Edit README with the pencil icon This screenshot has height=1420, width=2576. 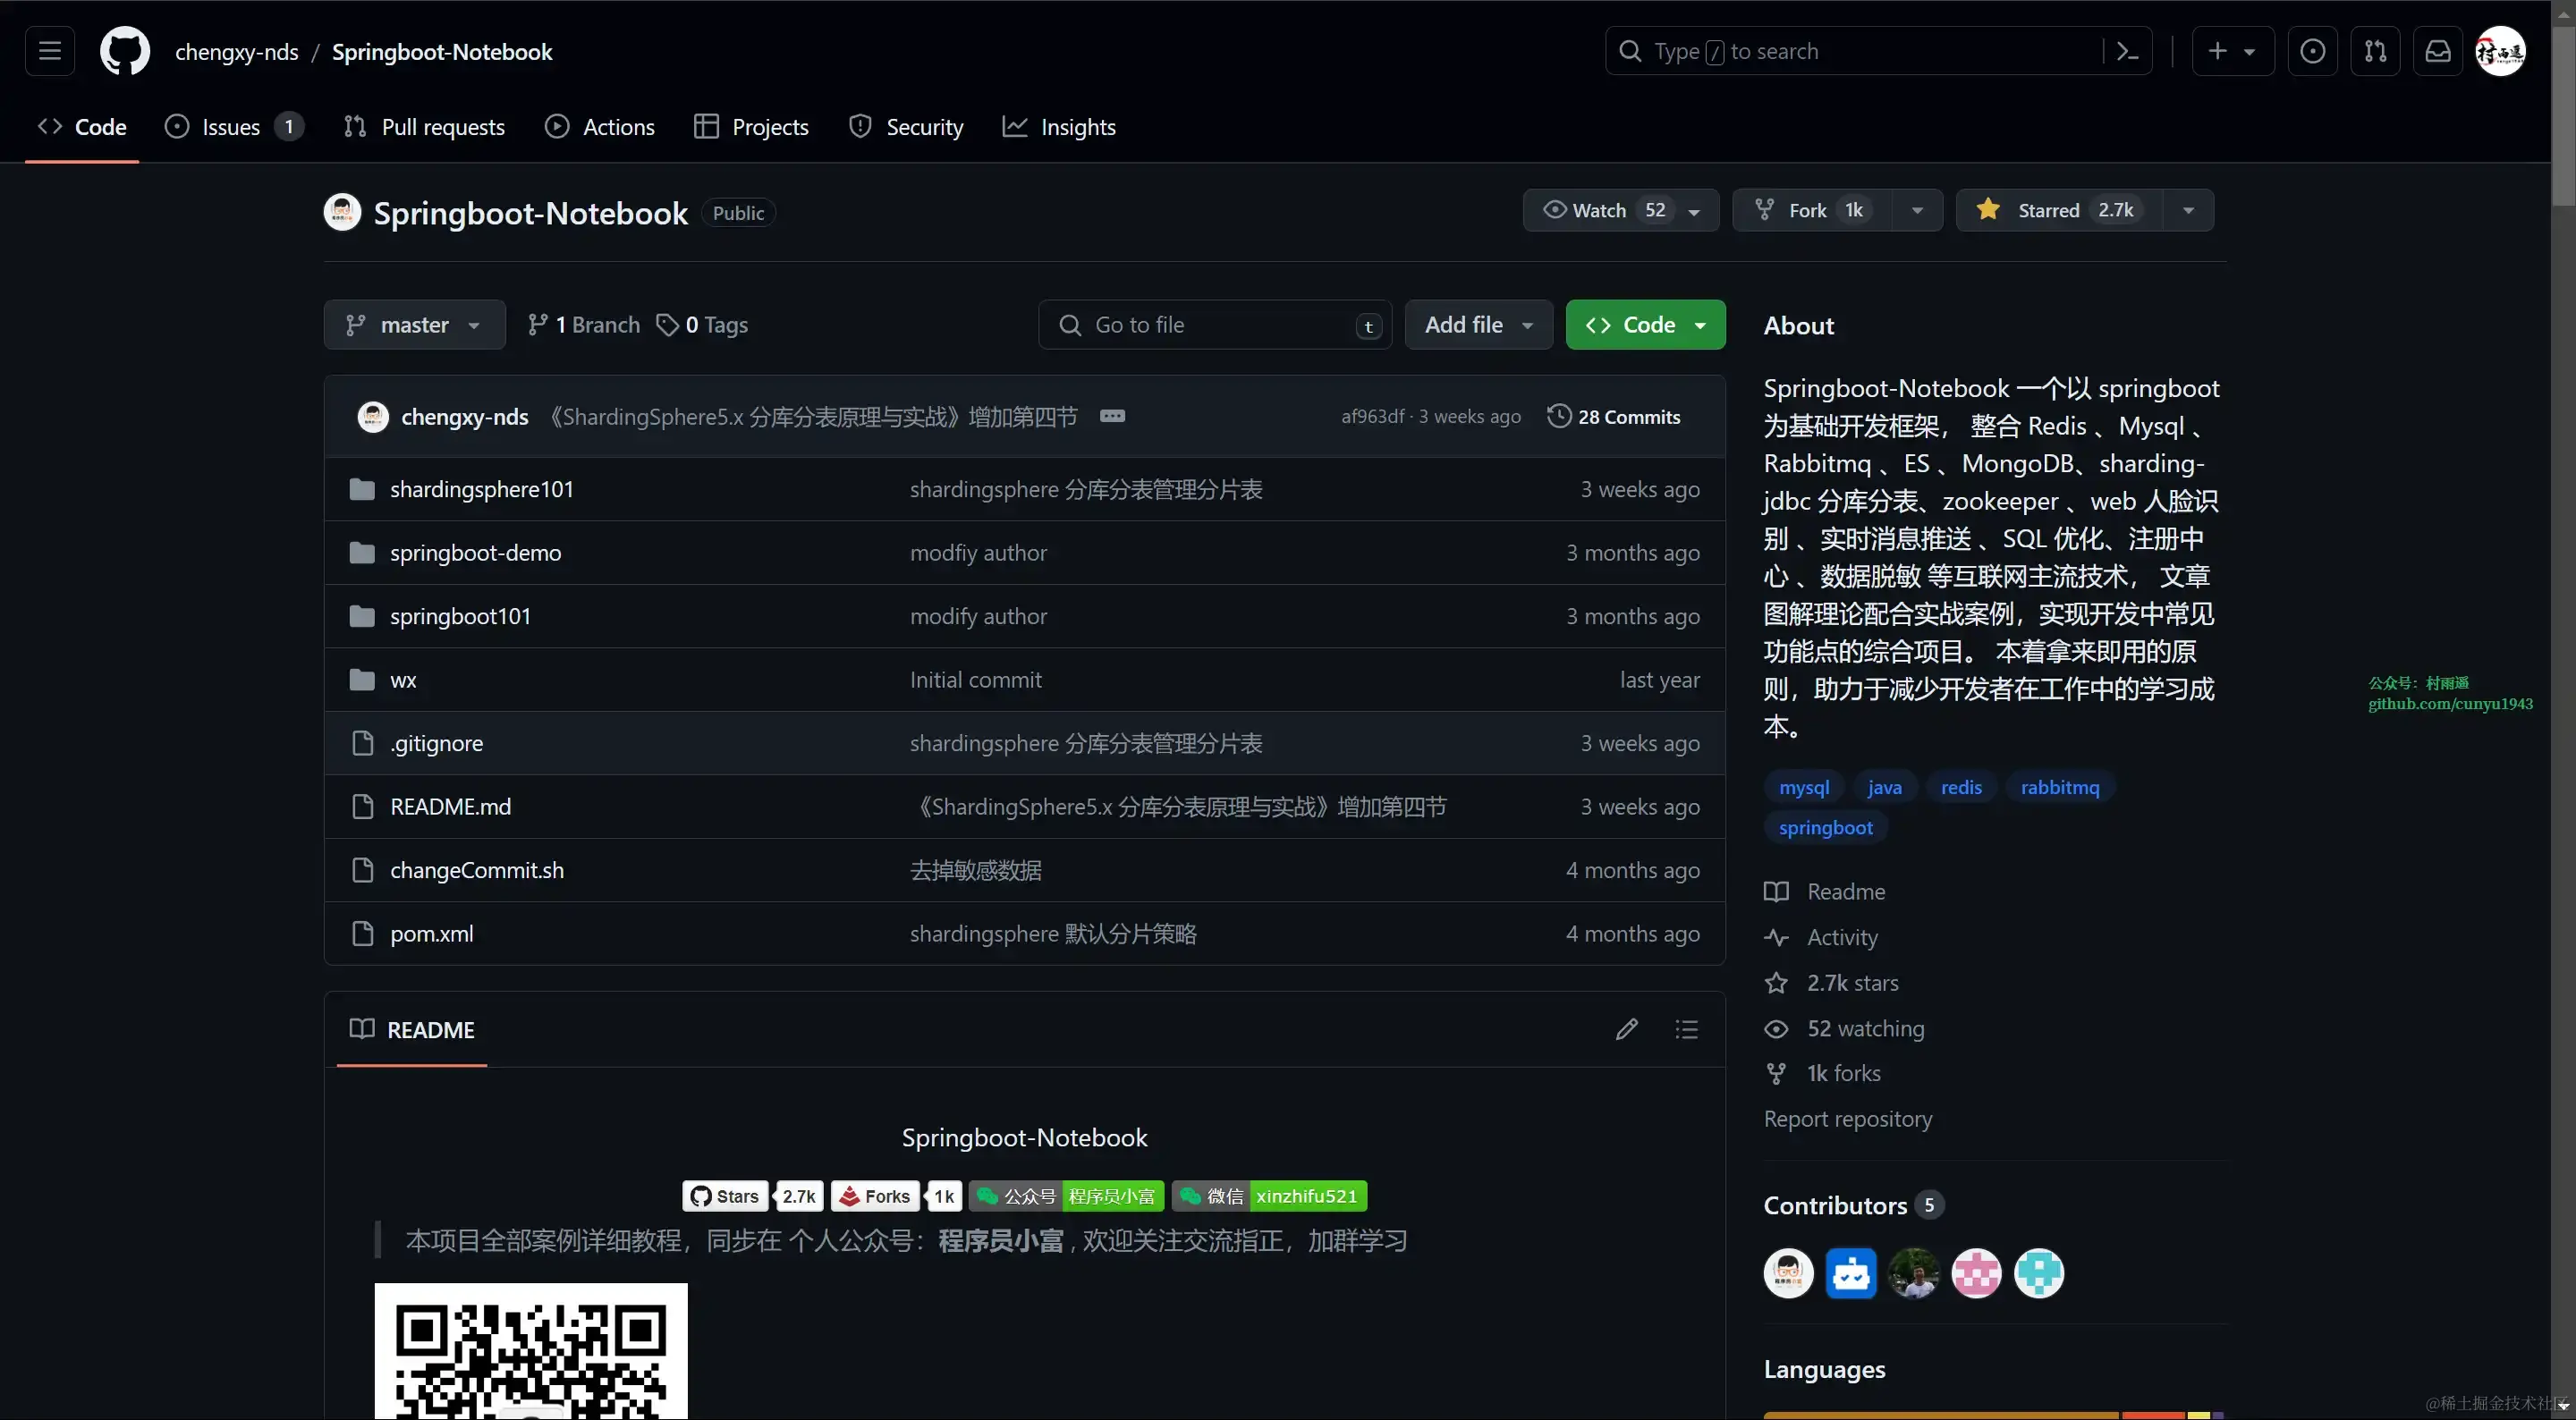pos(1626,1029)
